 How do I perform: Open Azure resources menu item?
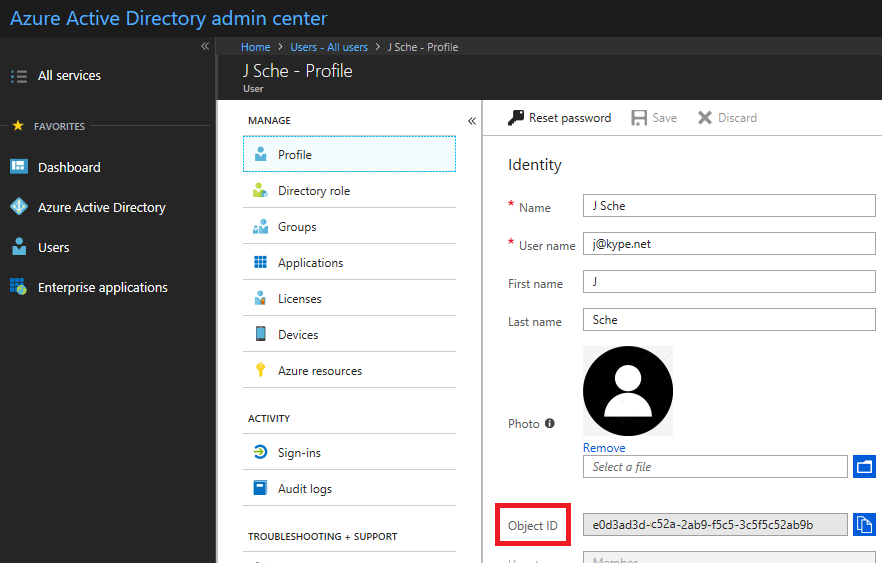coord(349,370)
